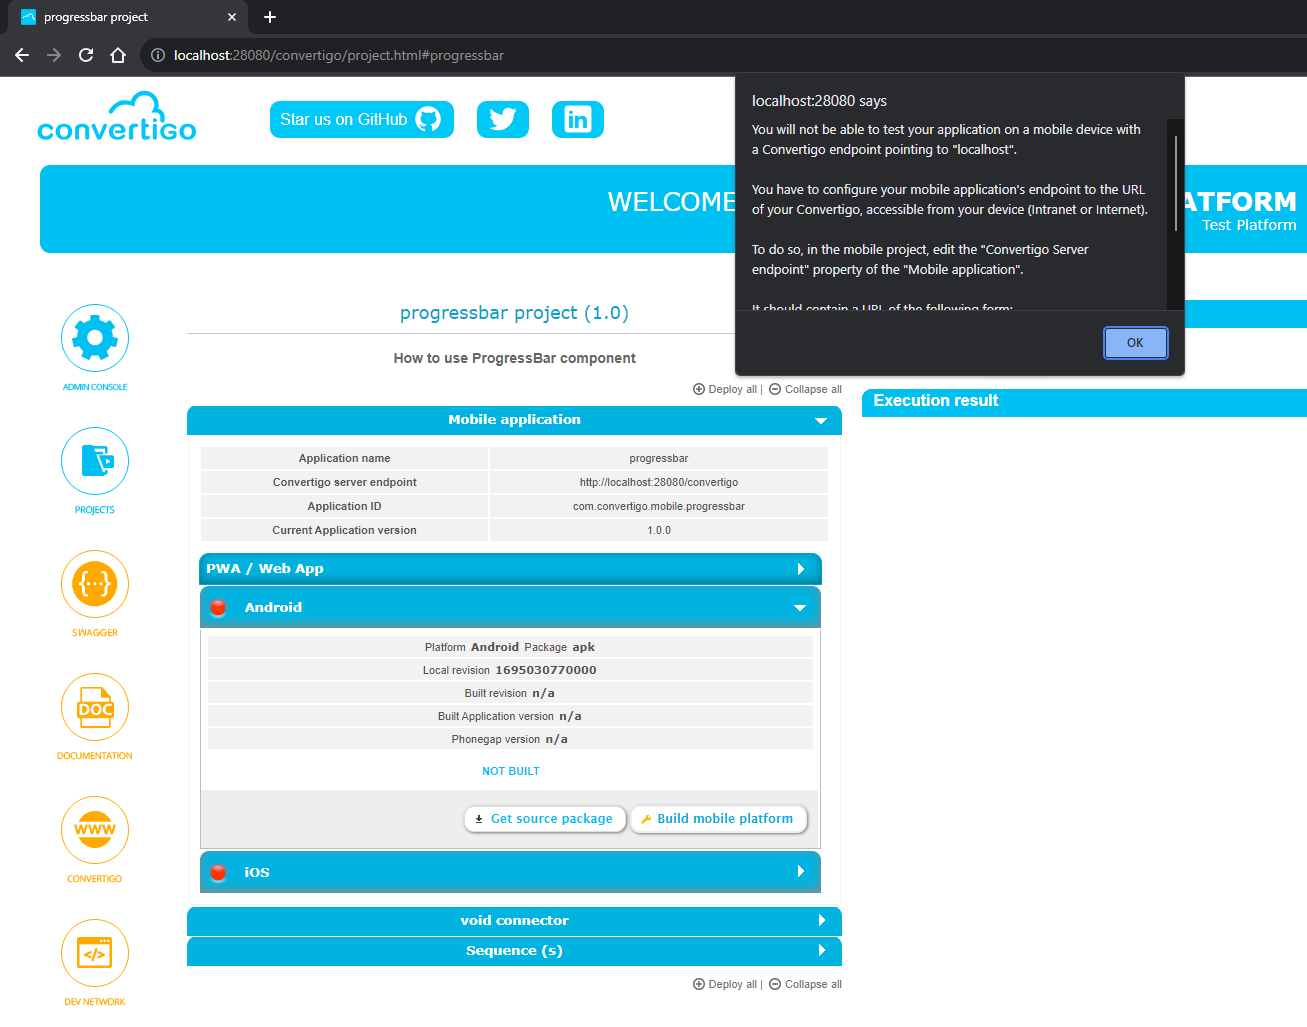Click the Application name progressbar value
This screenshot has width=1307, height=1027.
click(x=659, y=458)
